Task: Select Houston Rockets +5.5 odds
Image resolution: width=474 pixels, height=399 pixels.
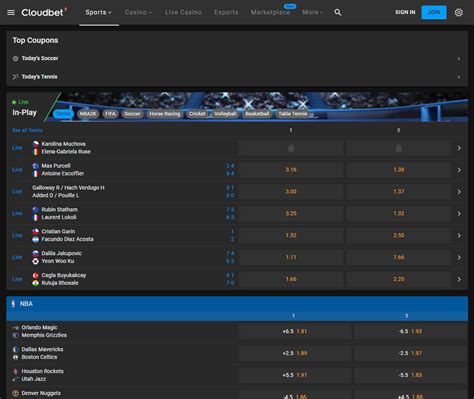Action: point(295,375)
